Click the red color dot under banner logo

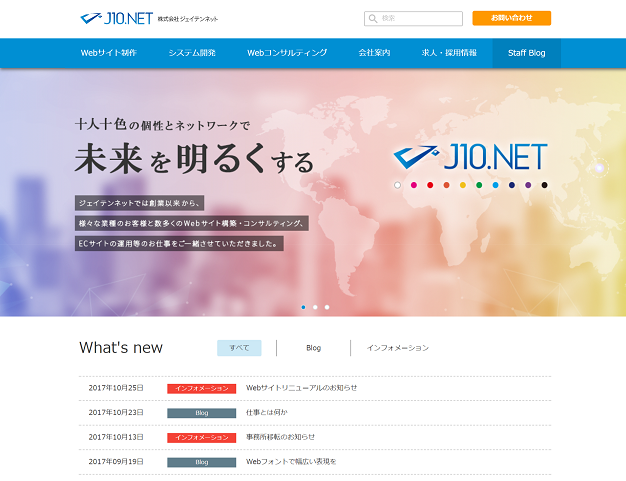point(430,185)
